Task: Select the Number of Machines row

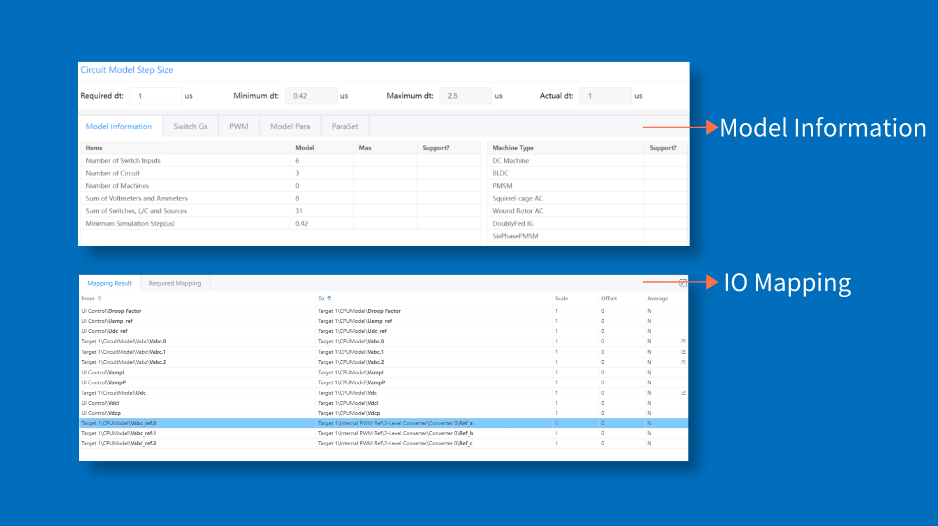Action: coord(281,186)
